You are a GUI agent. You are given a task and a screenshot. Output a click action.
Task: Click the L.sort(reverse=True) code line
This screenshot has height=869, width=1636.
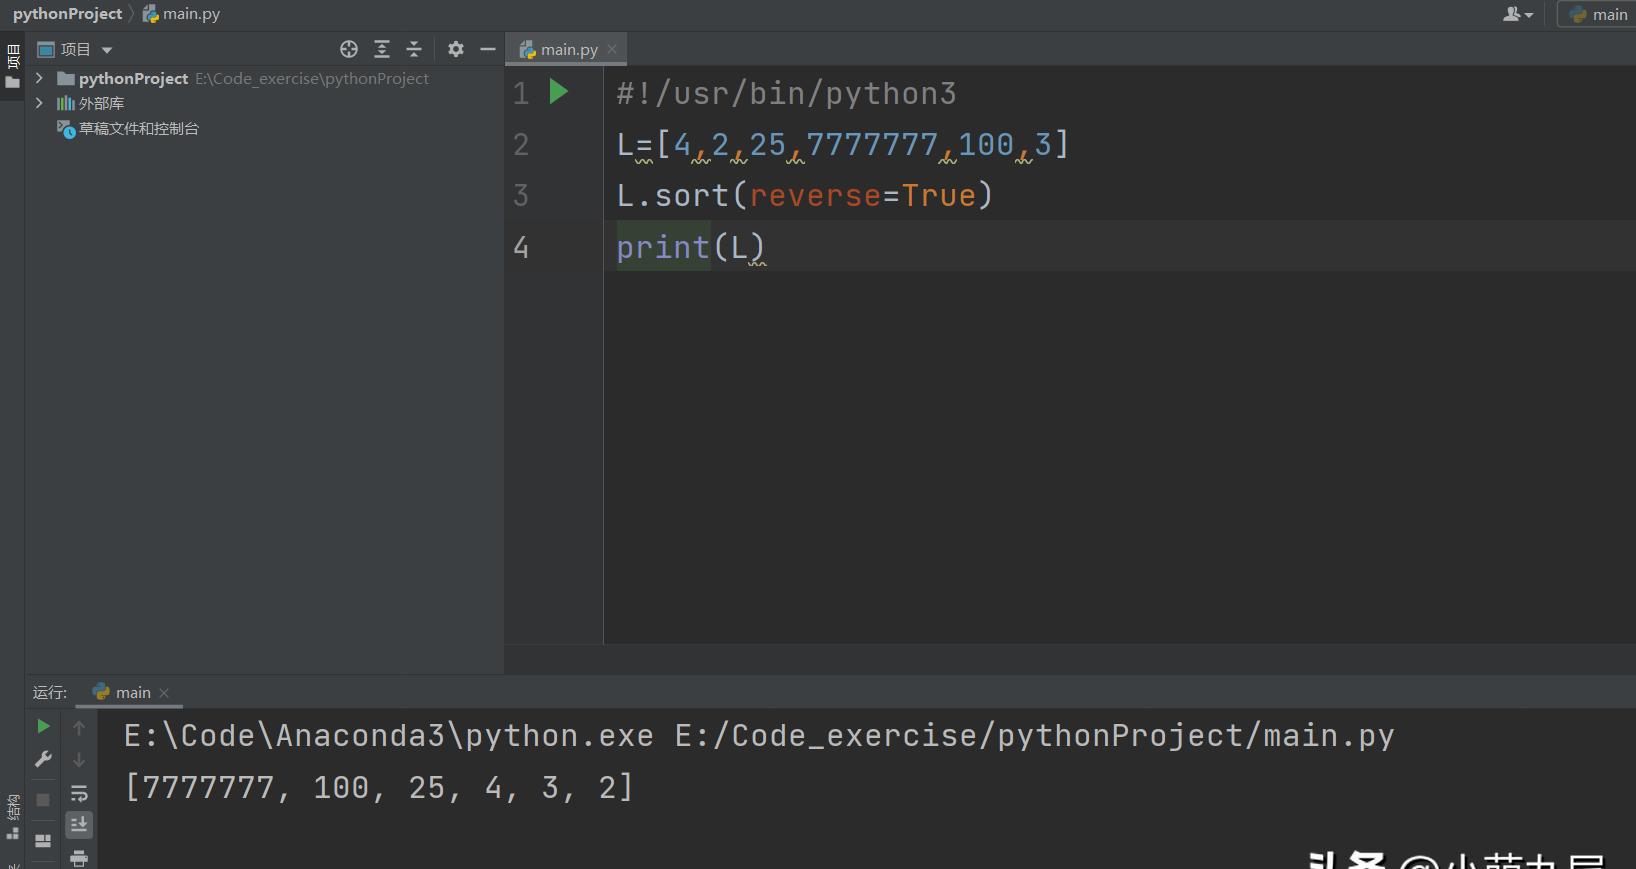(805, 195)
